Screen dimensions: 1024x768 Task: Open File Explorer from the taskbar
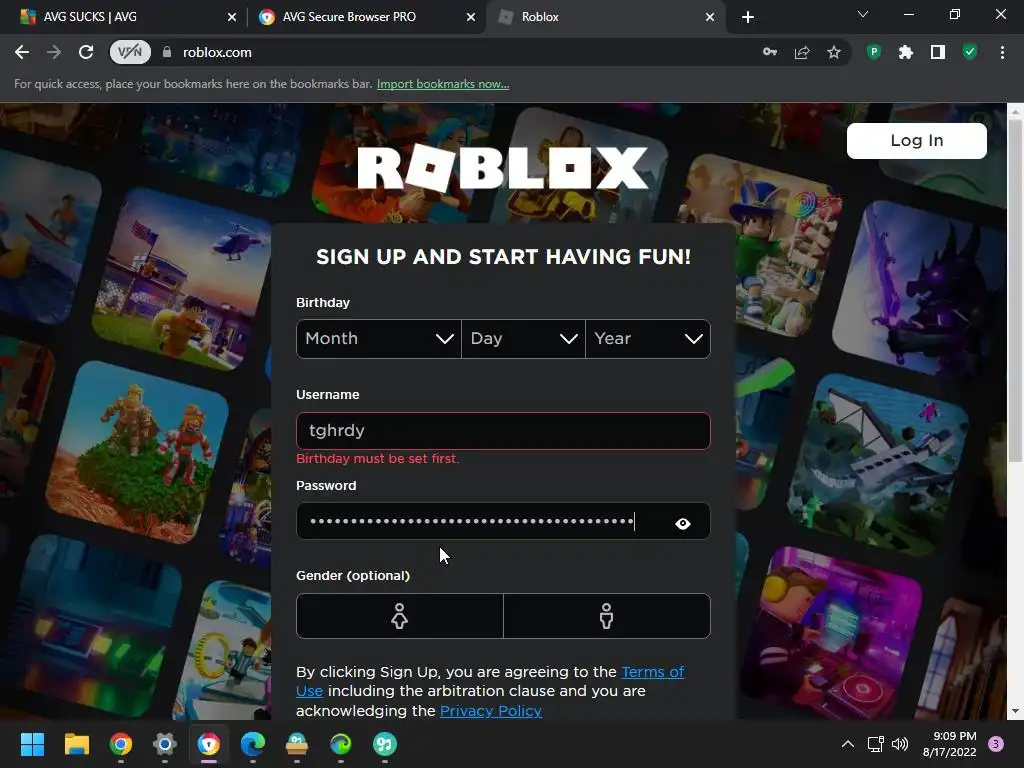tap(76, 744)
